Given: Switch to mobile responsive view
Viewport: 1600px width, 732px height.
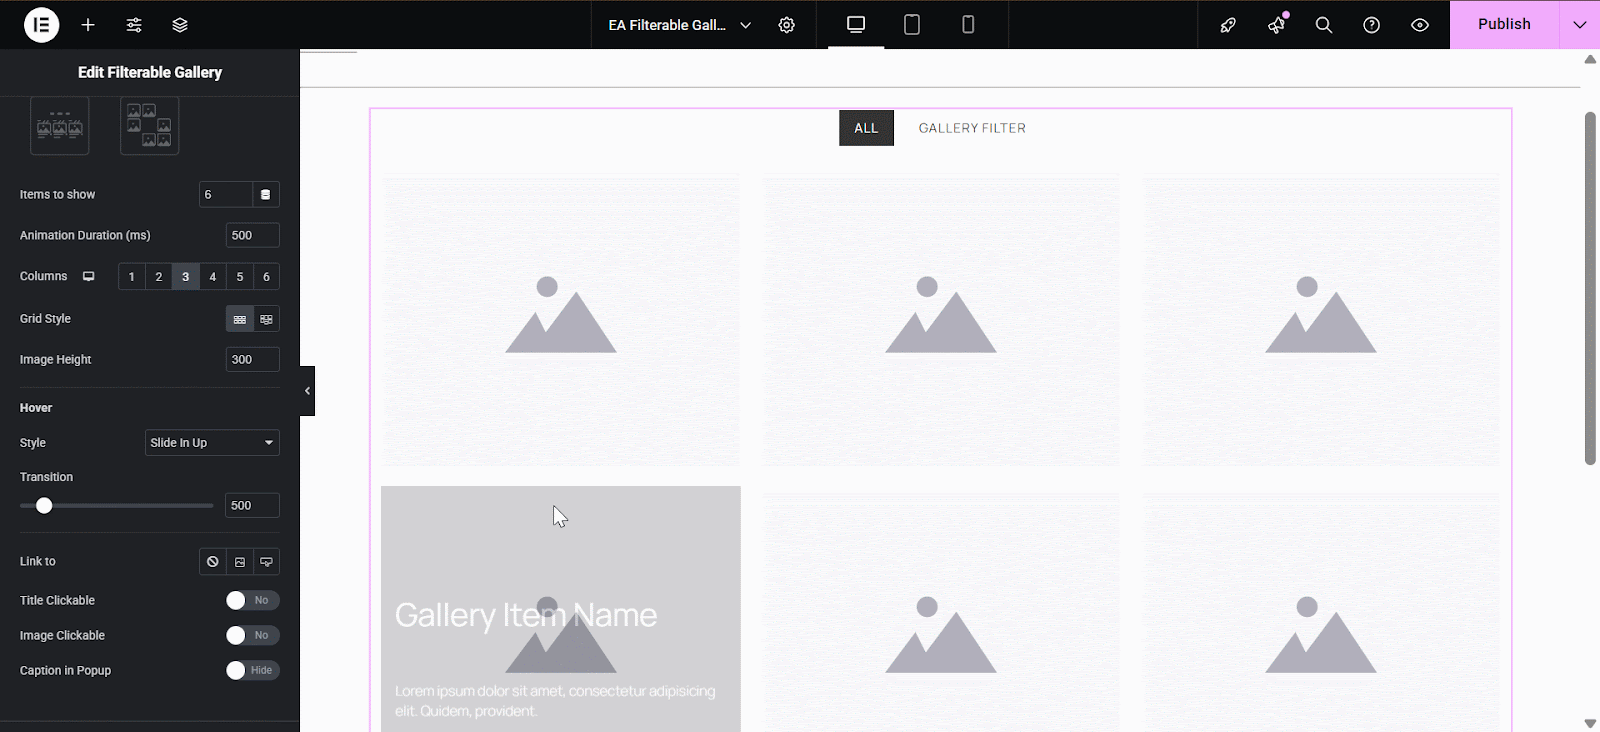Looking at the screenshot, I should [968, 25].
